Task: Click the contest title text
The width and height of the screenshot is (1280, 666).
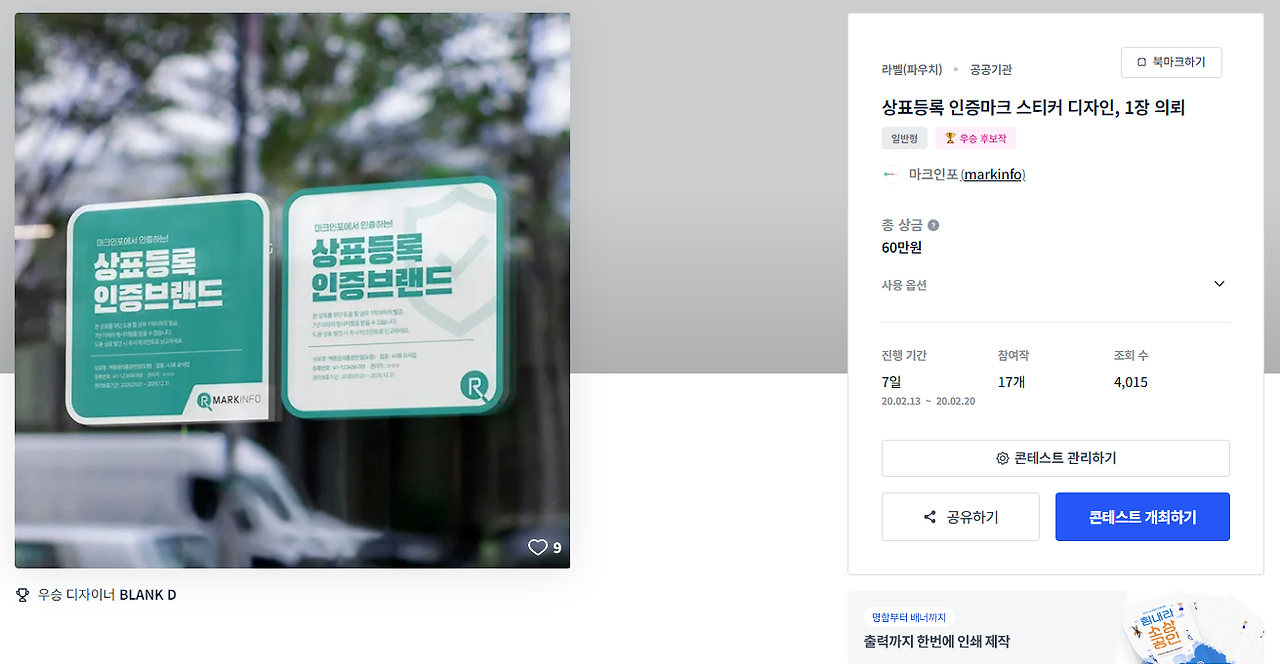Action: (1033, 107)
